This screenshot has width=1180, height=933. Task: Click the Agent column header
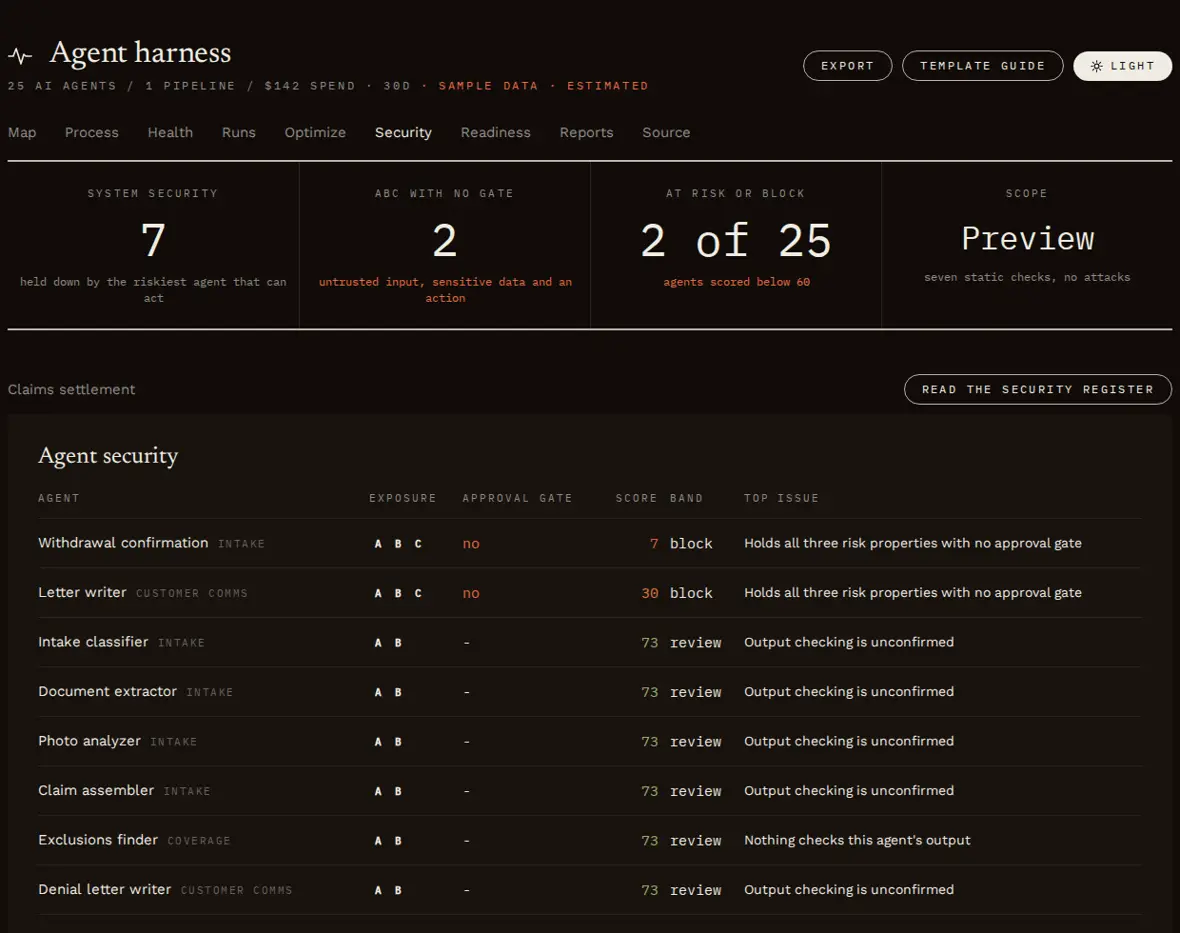pyautogui.click(x=59, y=498)
